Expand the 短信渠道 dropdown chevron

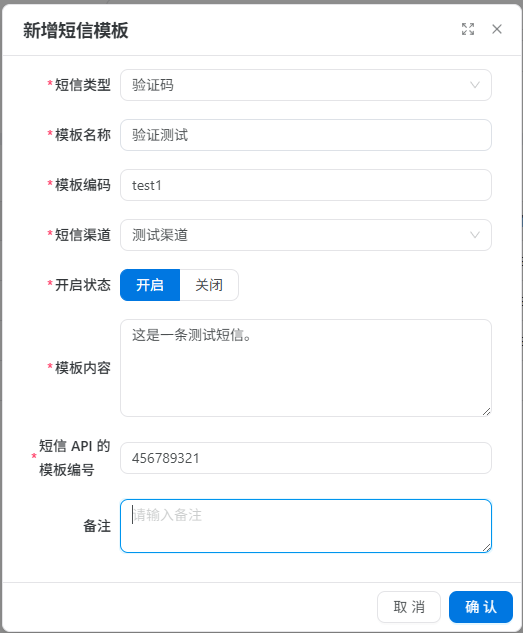click(475, 235)
